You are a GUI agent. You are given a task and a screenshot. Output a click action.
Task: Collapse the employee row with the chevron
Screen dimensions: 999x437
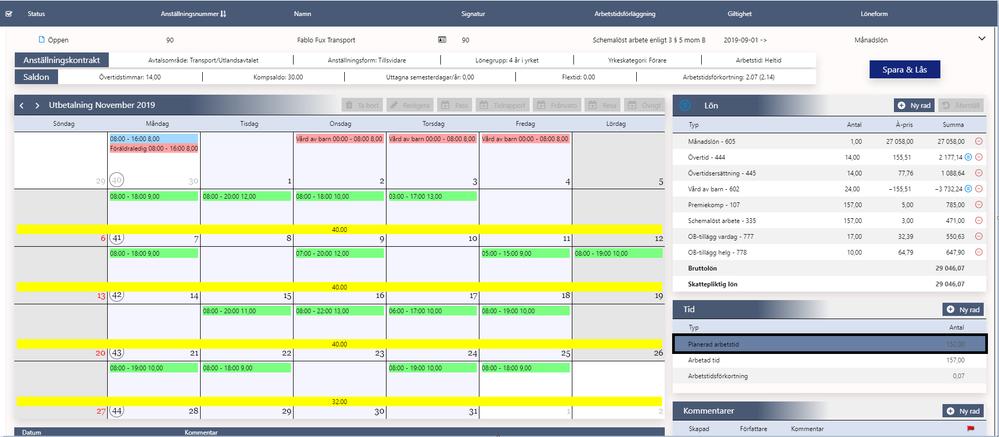tap(982, 39)
